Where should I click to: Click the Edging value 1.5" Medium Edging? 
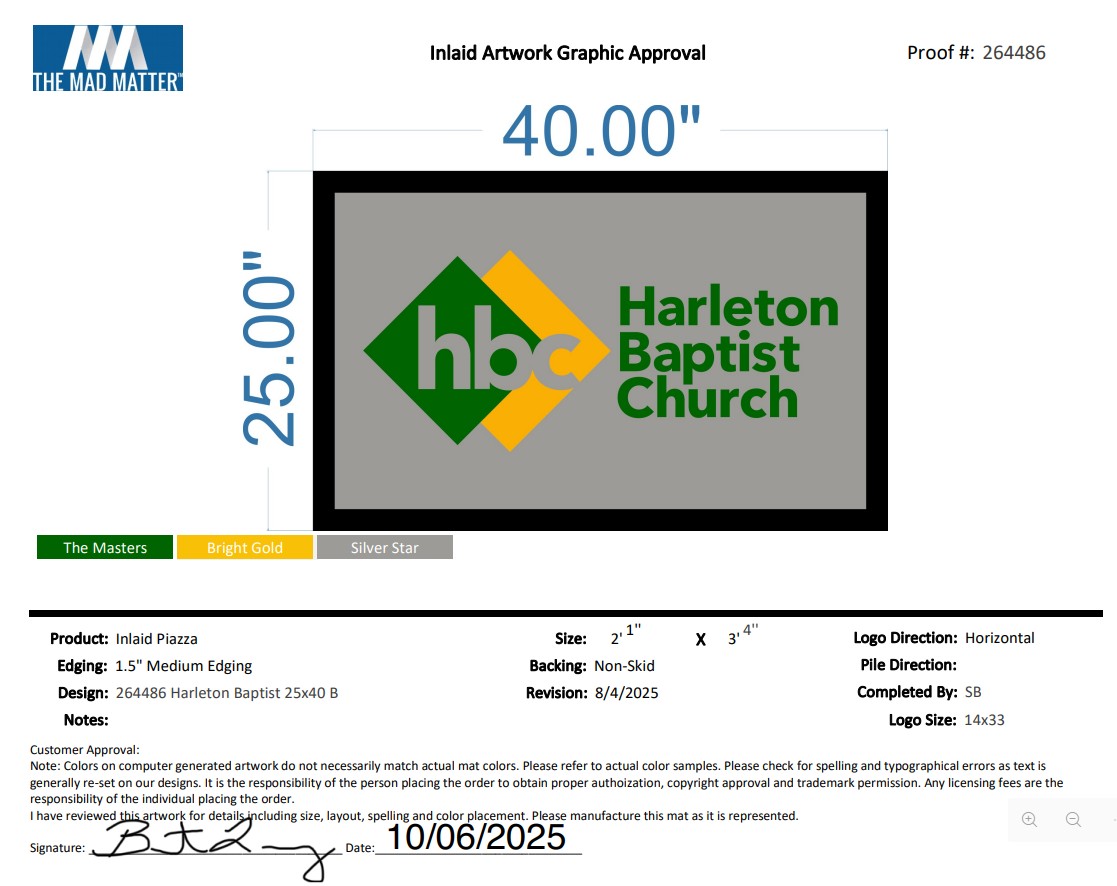(x=183, y=666)
